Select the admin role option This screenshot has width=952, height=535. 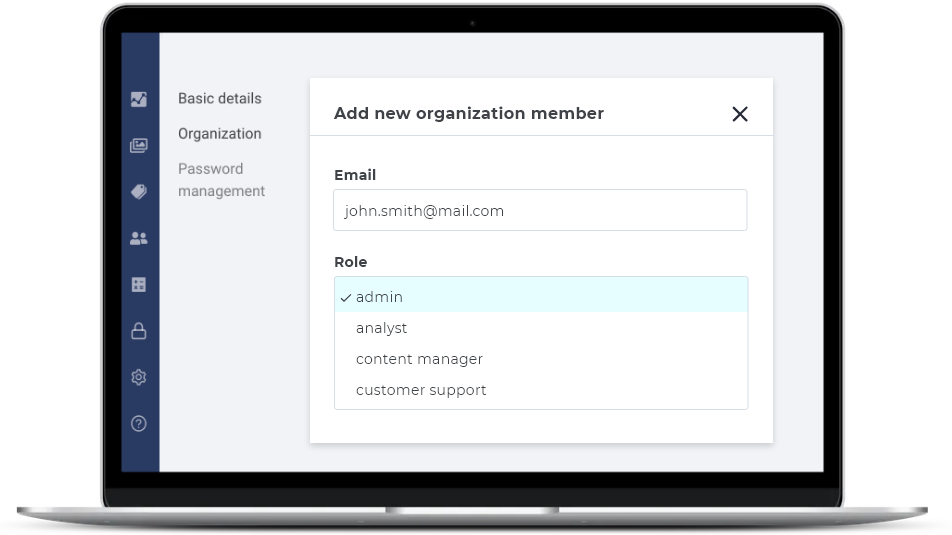pyautogui.click(x=379, y=297)
